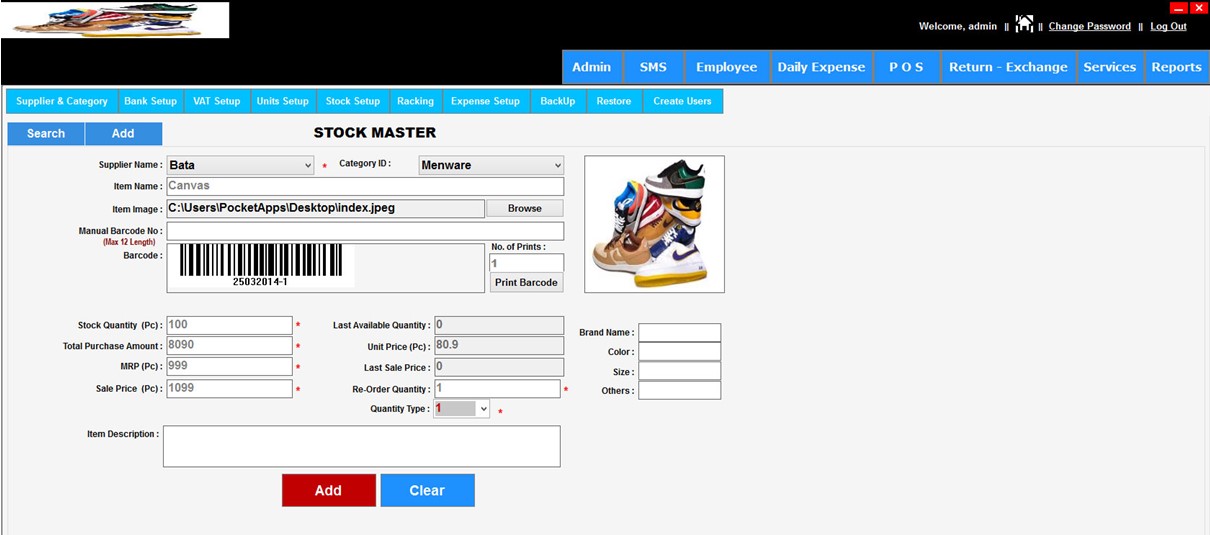Click the Re-Order Quantity field
The image size is (1210, 535).
[497, 389]
